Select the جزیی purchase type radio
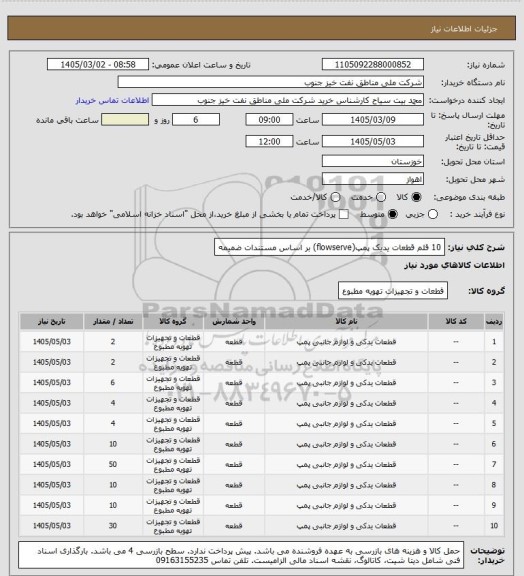Viewport: 524px width, 576px height. coord(433,214)
